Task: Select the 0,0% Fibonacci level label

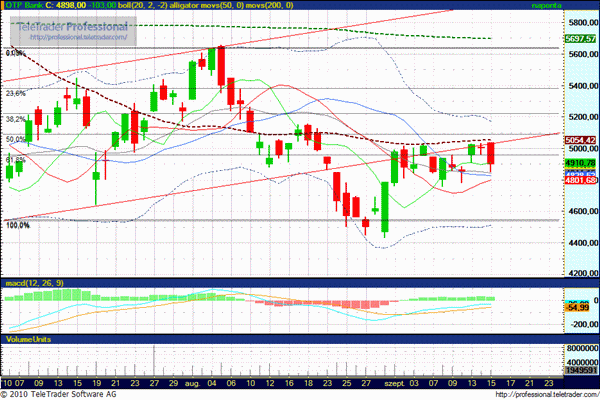Action: [x=15, y=54]
